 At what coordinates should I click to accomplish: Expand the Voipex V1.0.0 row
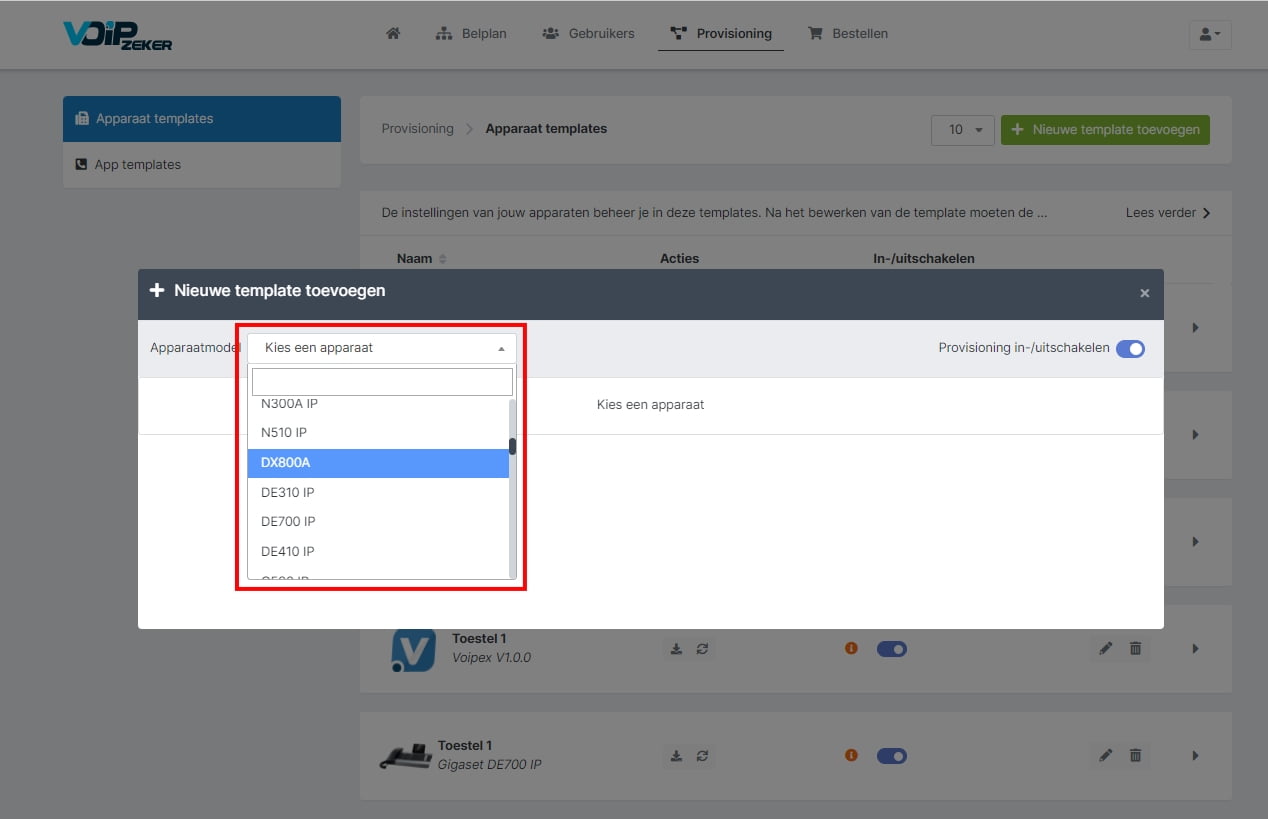click(x=1195, y=649)
